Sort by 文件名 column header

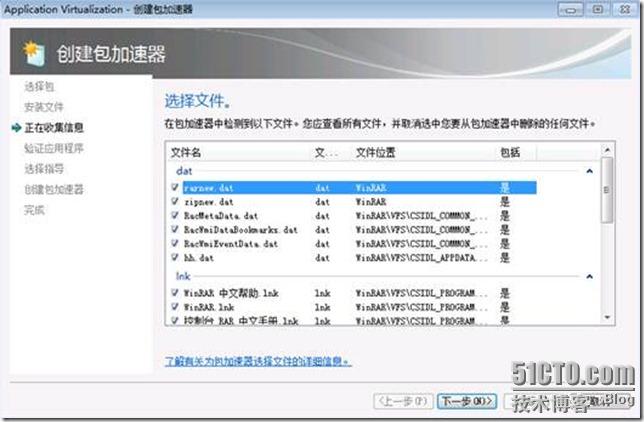pos(186,153)
